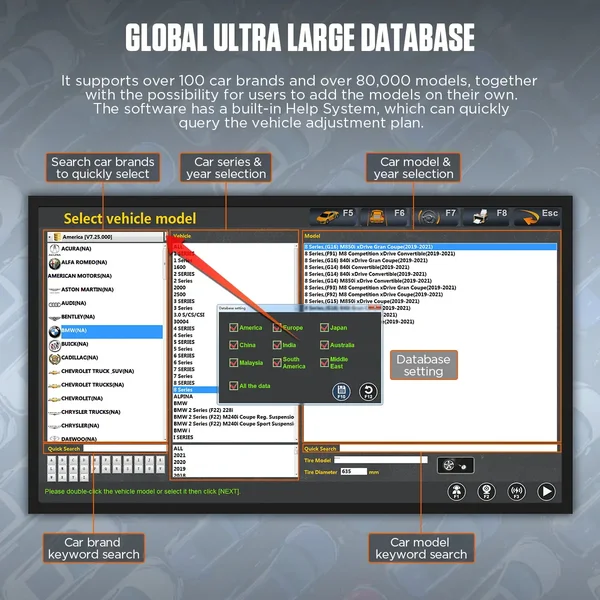The image size is (600, 600).
Task: Select the CHRYSLER TRUCKS(NA) logo
Action: coord(54,413)
